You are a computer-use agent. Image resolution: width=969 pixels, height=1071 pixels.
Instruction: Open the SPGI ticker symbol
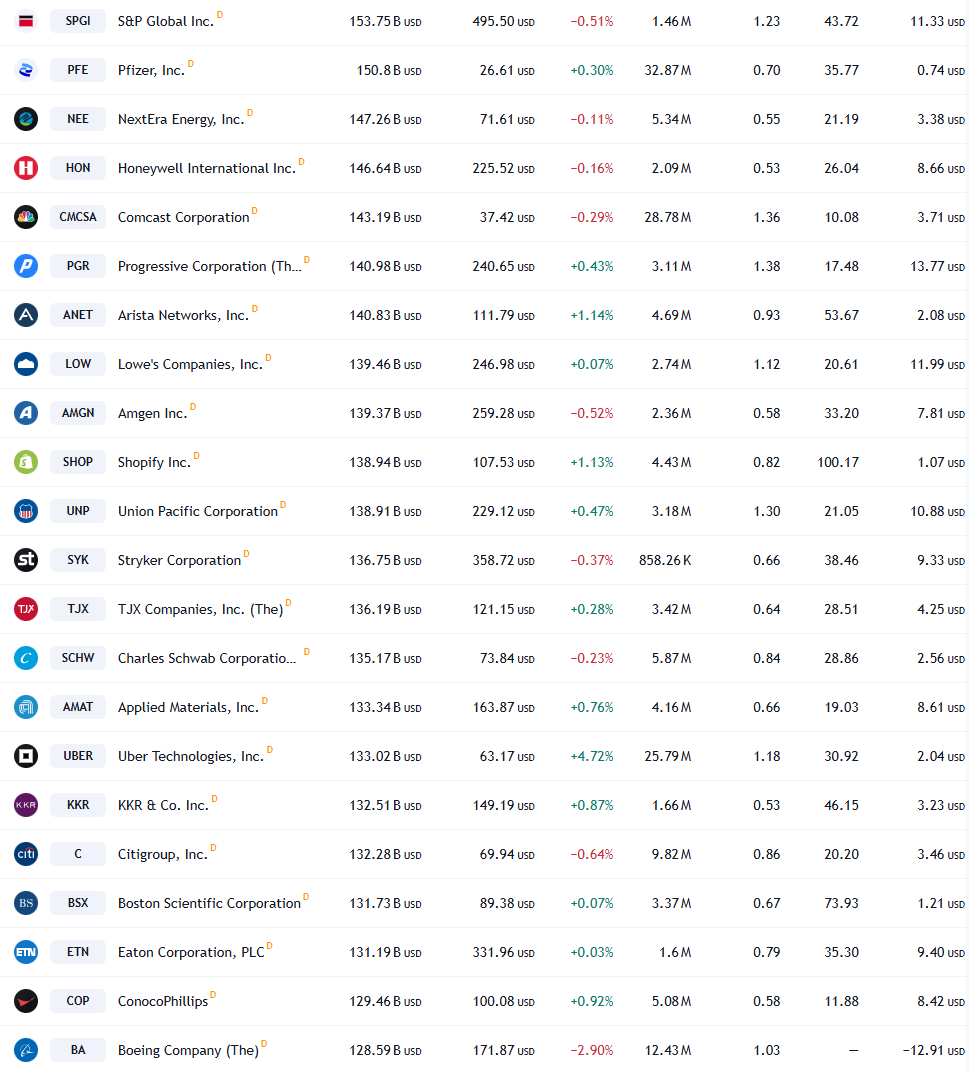pos(78,21)
